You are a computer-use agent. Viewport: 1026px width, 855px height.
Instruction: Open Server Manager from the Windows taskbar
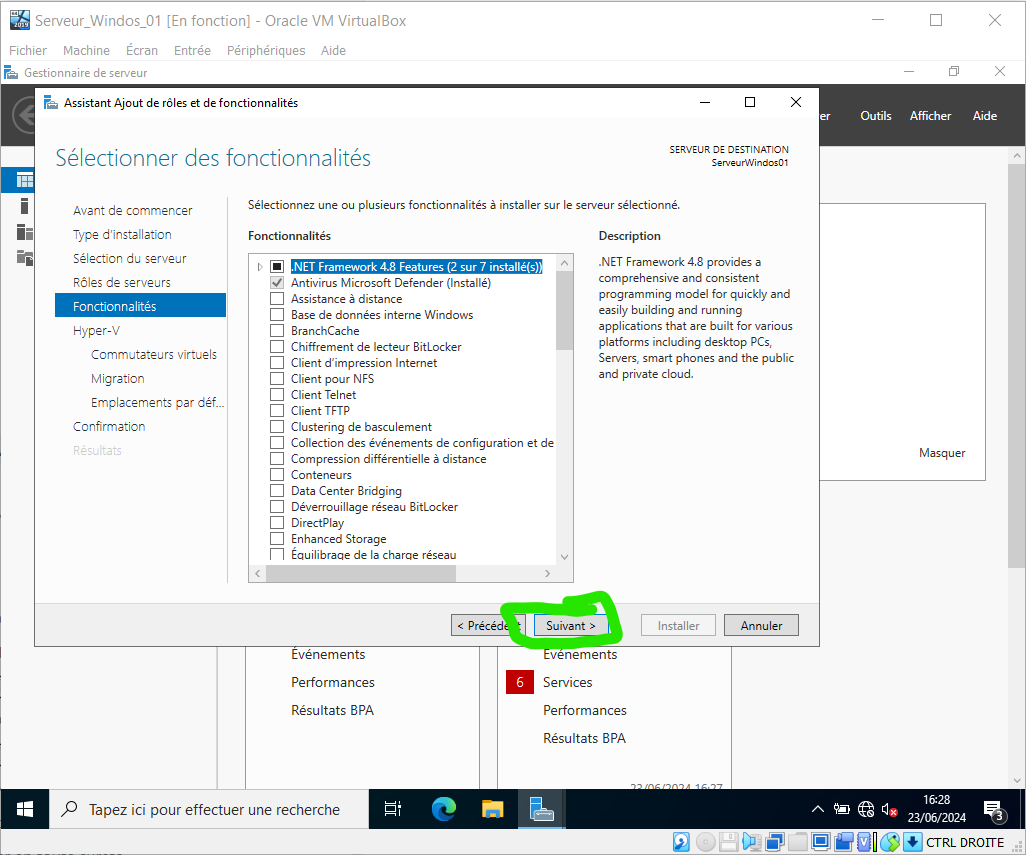click(x=542, y=809)
